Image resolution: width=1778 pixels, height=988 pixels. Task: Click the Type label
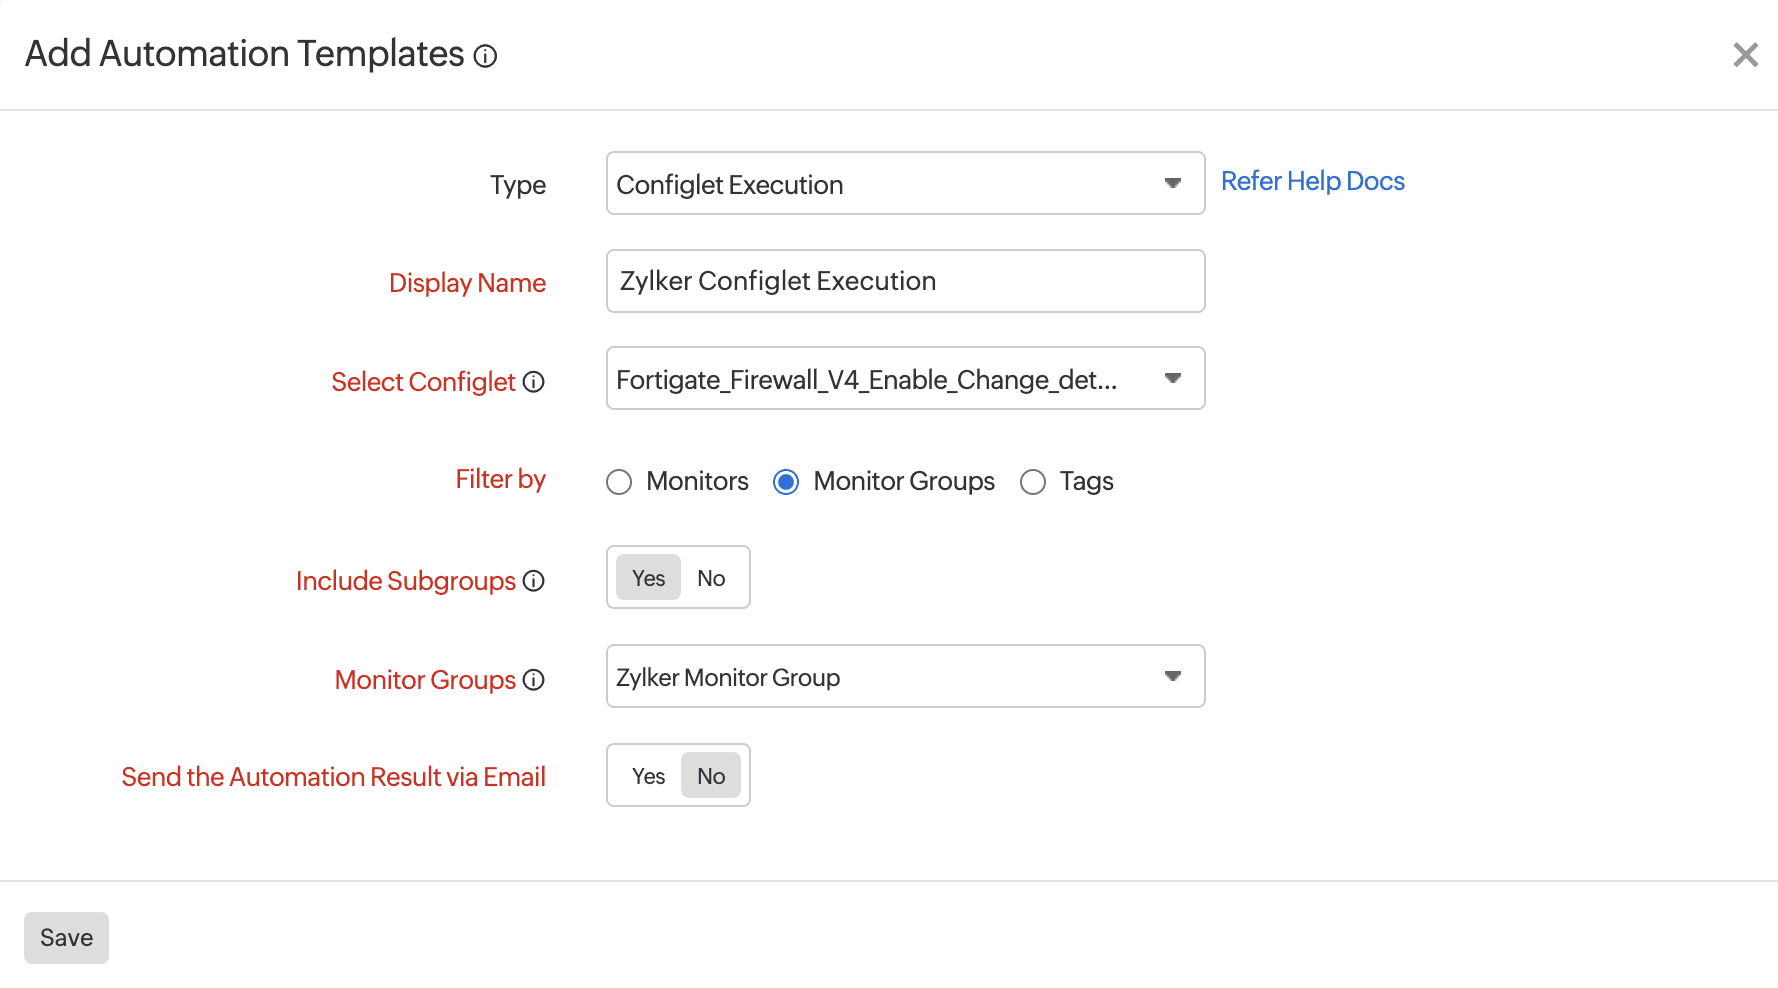click(x=518, y=185)
